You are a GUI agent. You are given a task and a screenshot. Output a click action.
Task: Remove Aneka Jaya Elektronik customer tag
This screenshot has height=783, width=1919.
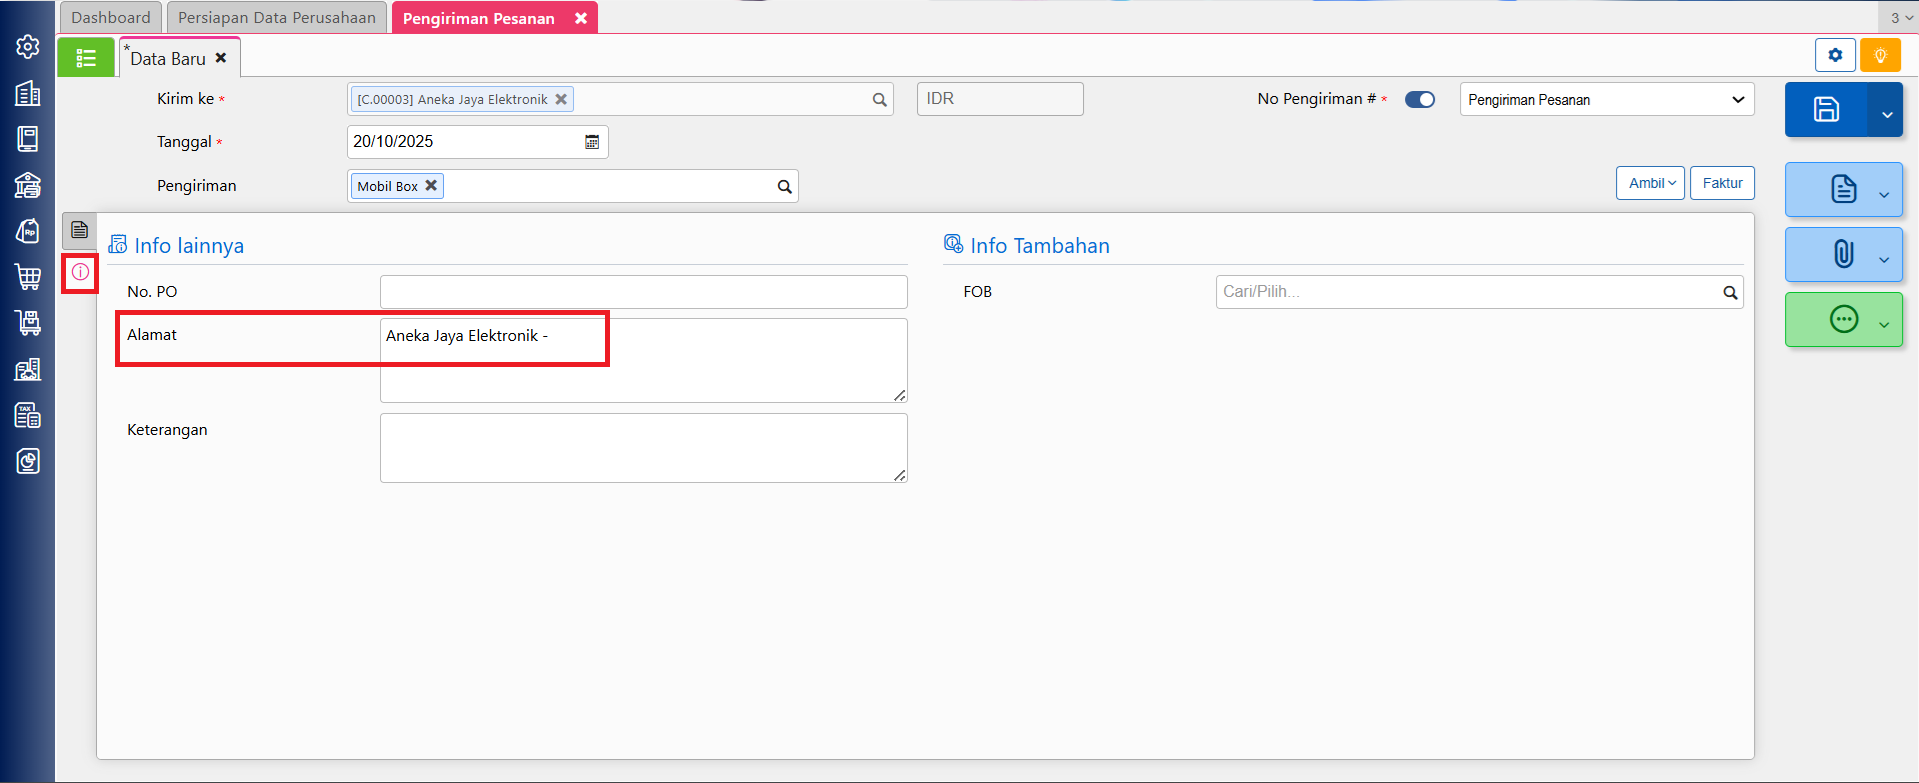click(561, 99)
